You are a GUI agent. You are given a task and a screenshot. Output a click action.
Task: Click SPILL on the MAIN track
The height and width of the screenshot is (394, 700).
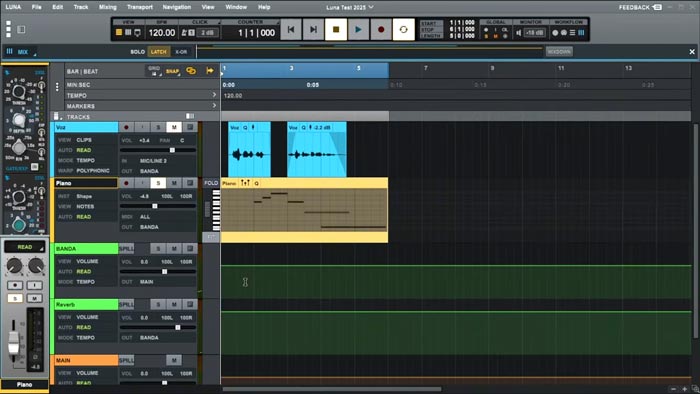point(126,360)
